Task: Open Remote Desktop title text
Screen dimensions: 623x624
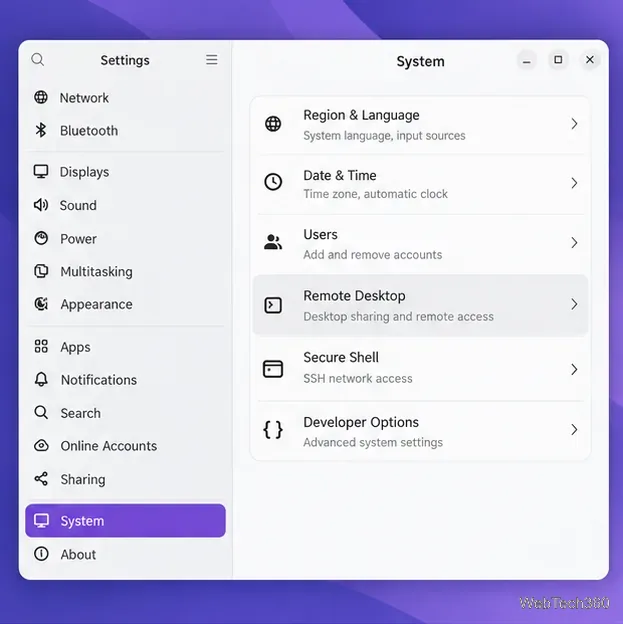Action: coord(354,296)
